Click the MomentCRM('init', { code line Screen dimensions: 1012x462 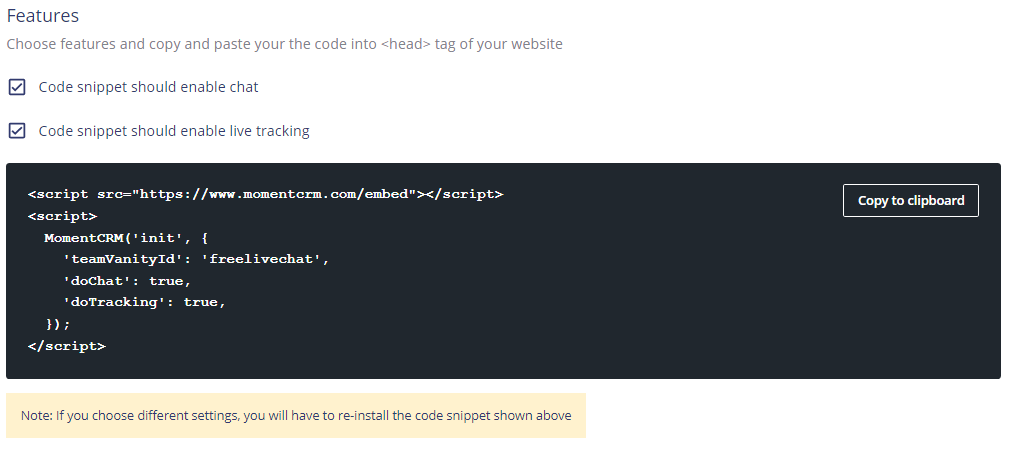128,238
